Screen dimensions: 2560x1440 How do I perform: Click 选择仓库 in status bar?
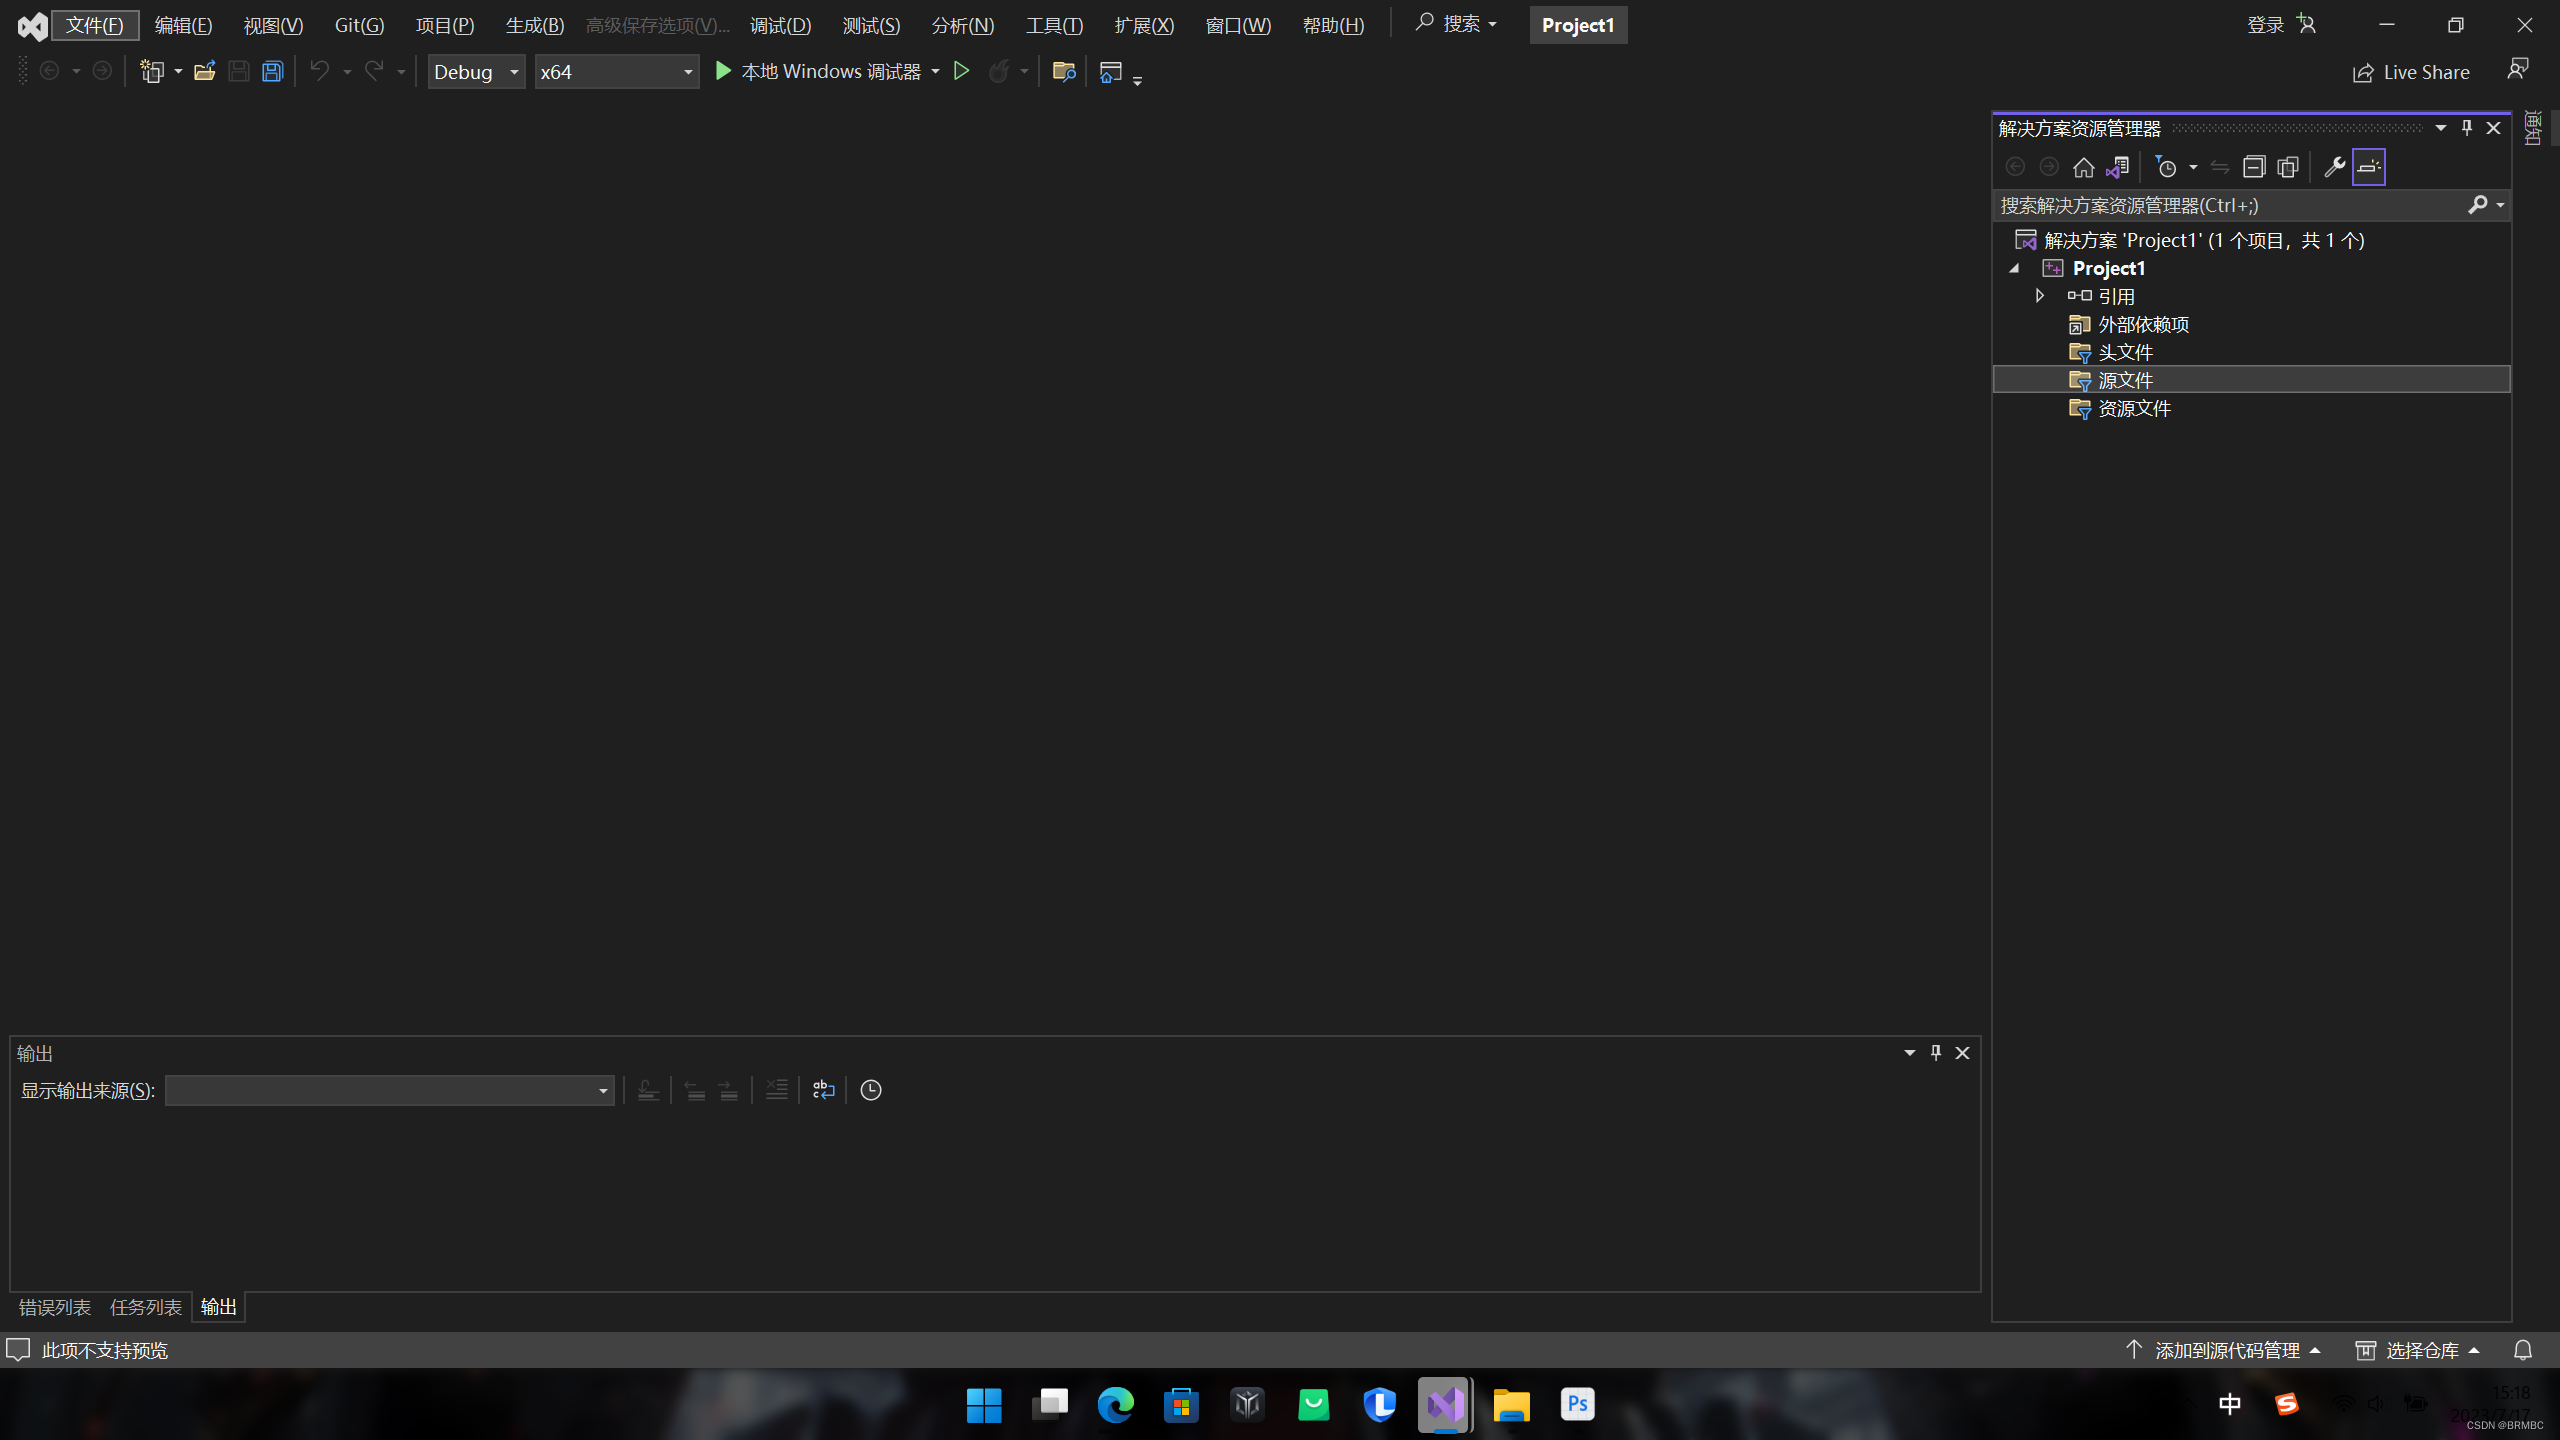pos(2418,1350)
